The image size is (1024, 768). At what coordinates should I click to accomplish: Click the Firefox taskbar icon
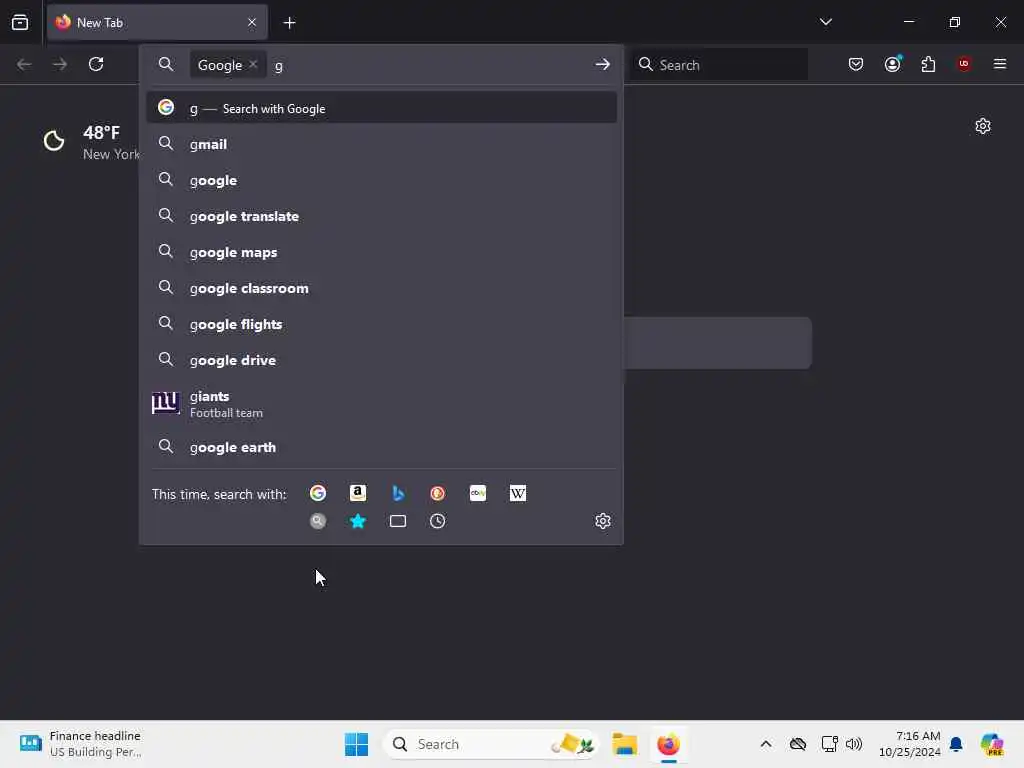tap(668, 744)
